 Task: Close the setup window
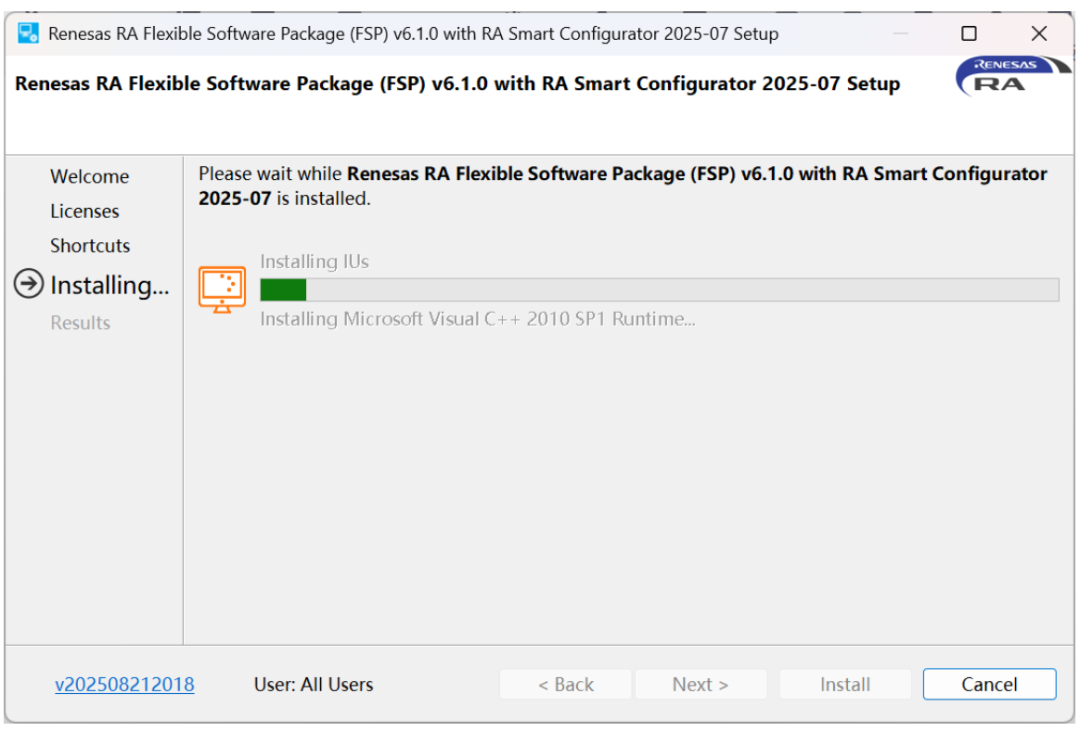point(1039,33)
